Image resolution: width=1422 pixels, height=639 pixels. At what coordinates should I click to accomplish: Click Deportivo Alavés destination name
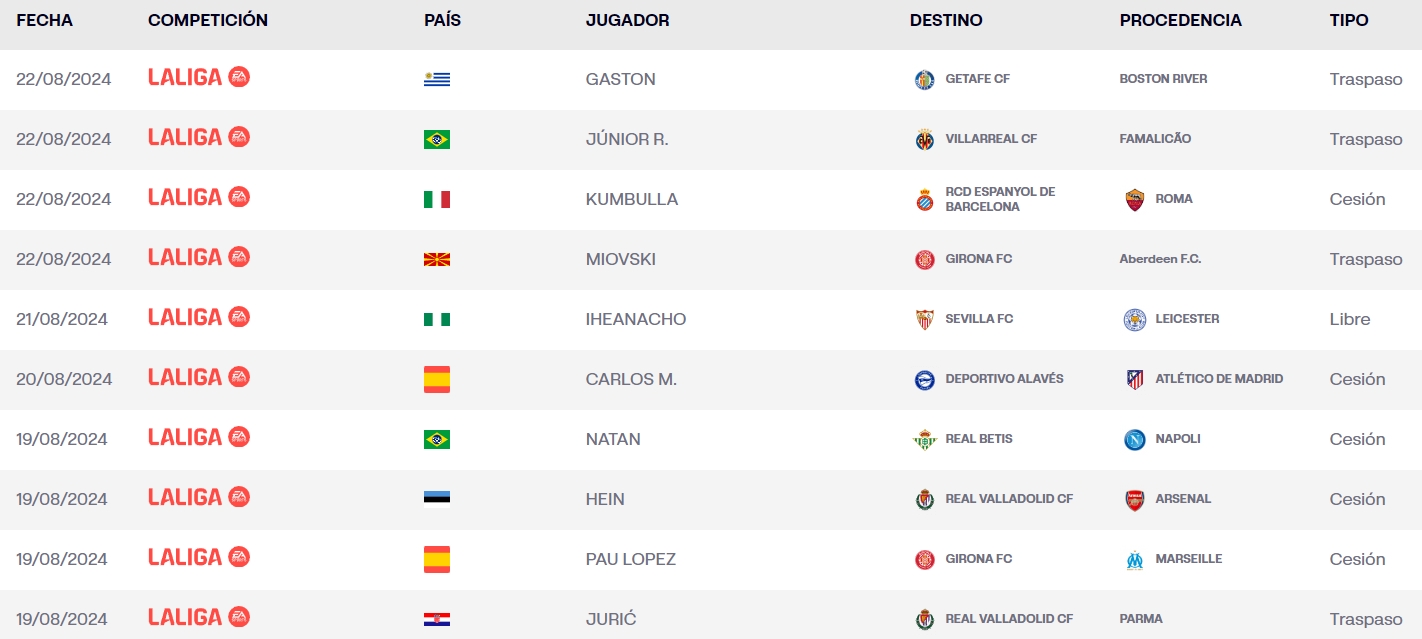[1004, 379]
